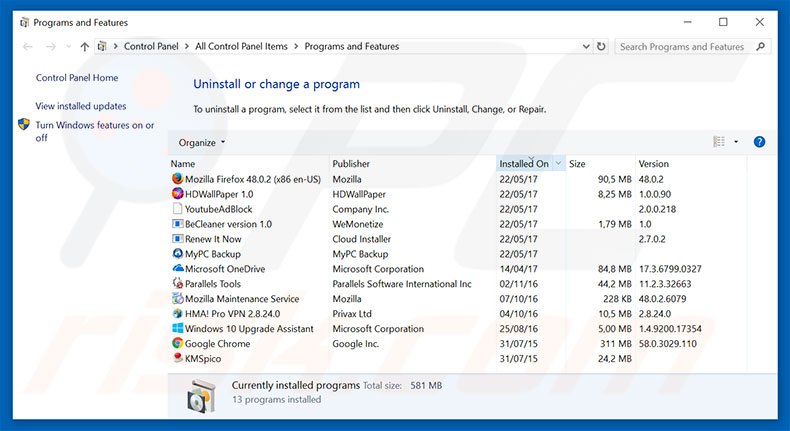Sort by the Installed On column header

pos(524,163)
